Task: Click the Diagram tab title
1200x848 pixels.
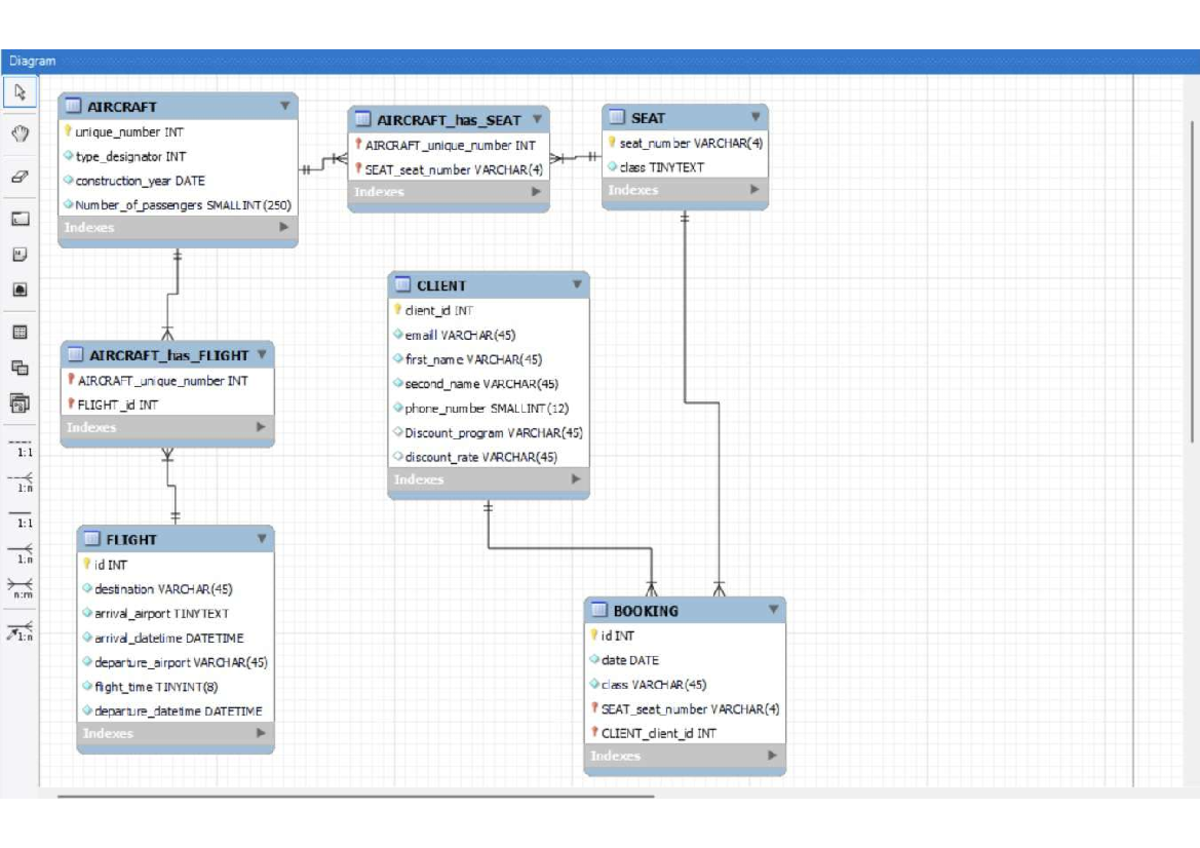Action: pos(33,61)
